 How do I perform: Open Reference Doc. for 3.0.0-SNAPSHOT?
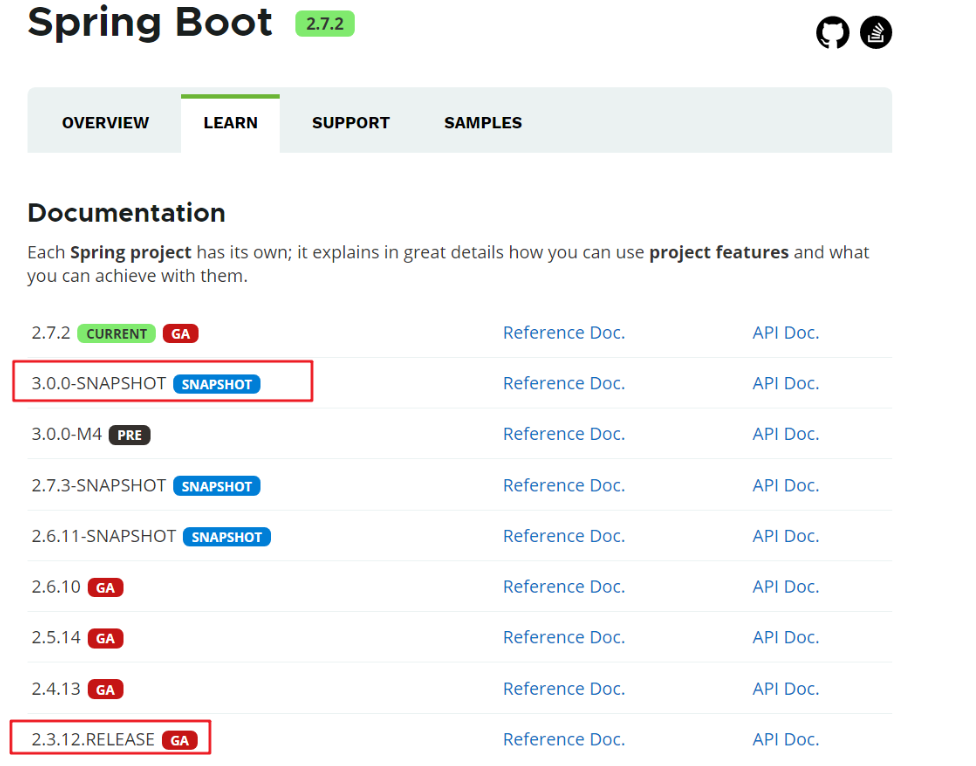point(564,383)
